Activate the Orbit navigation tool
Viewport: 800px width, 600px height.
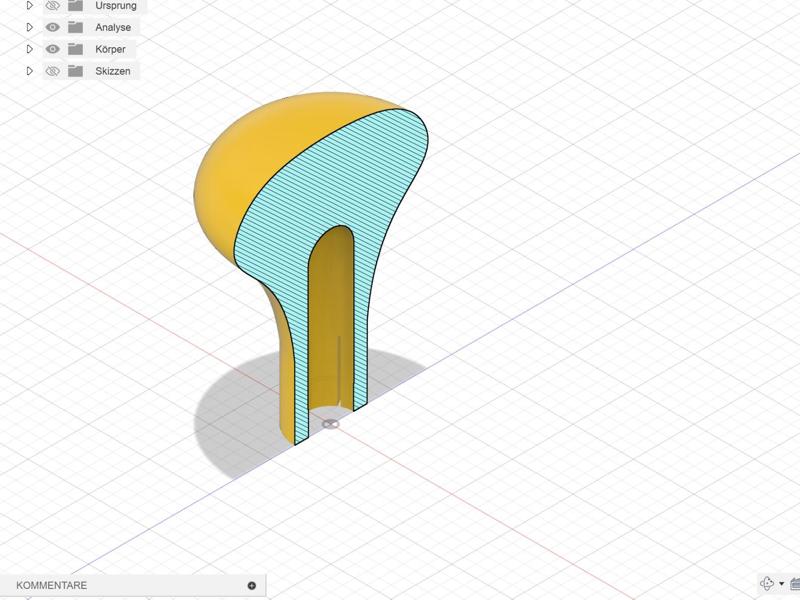pyautogui.click(x=766, y=584)
